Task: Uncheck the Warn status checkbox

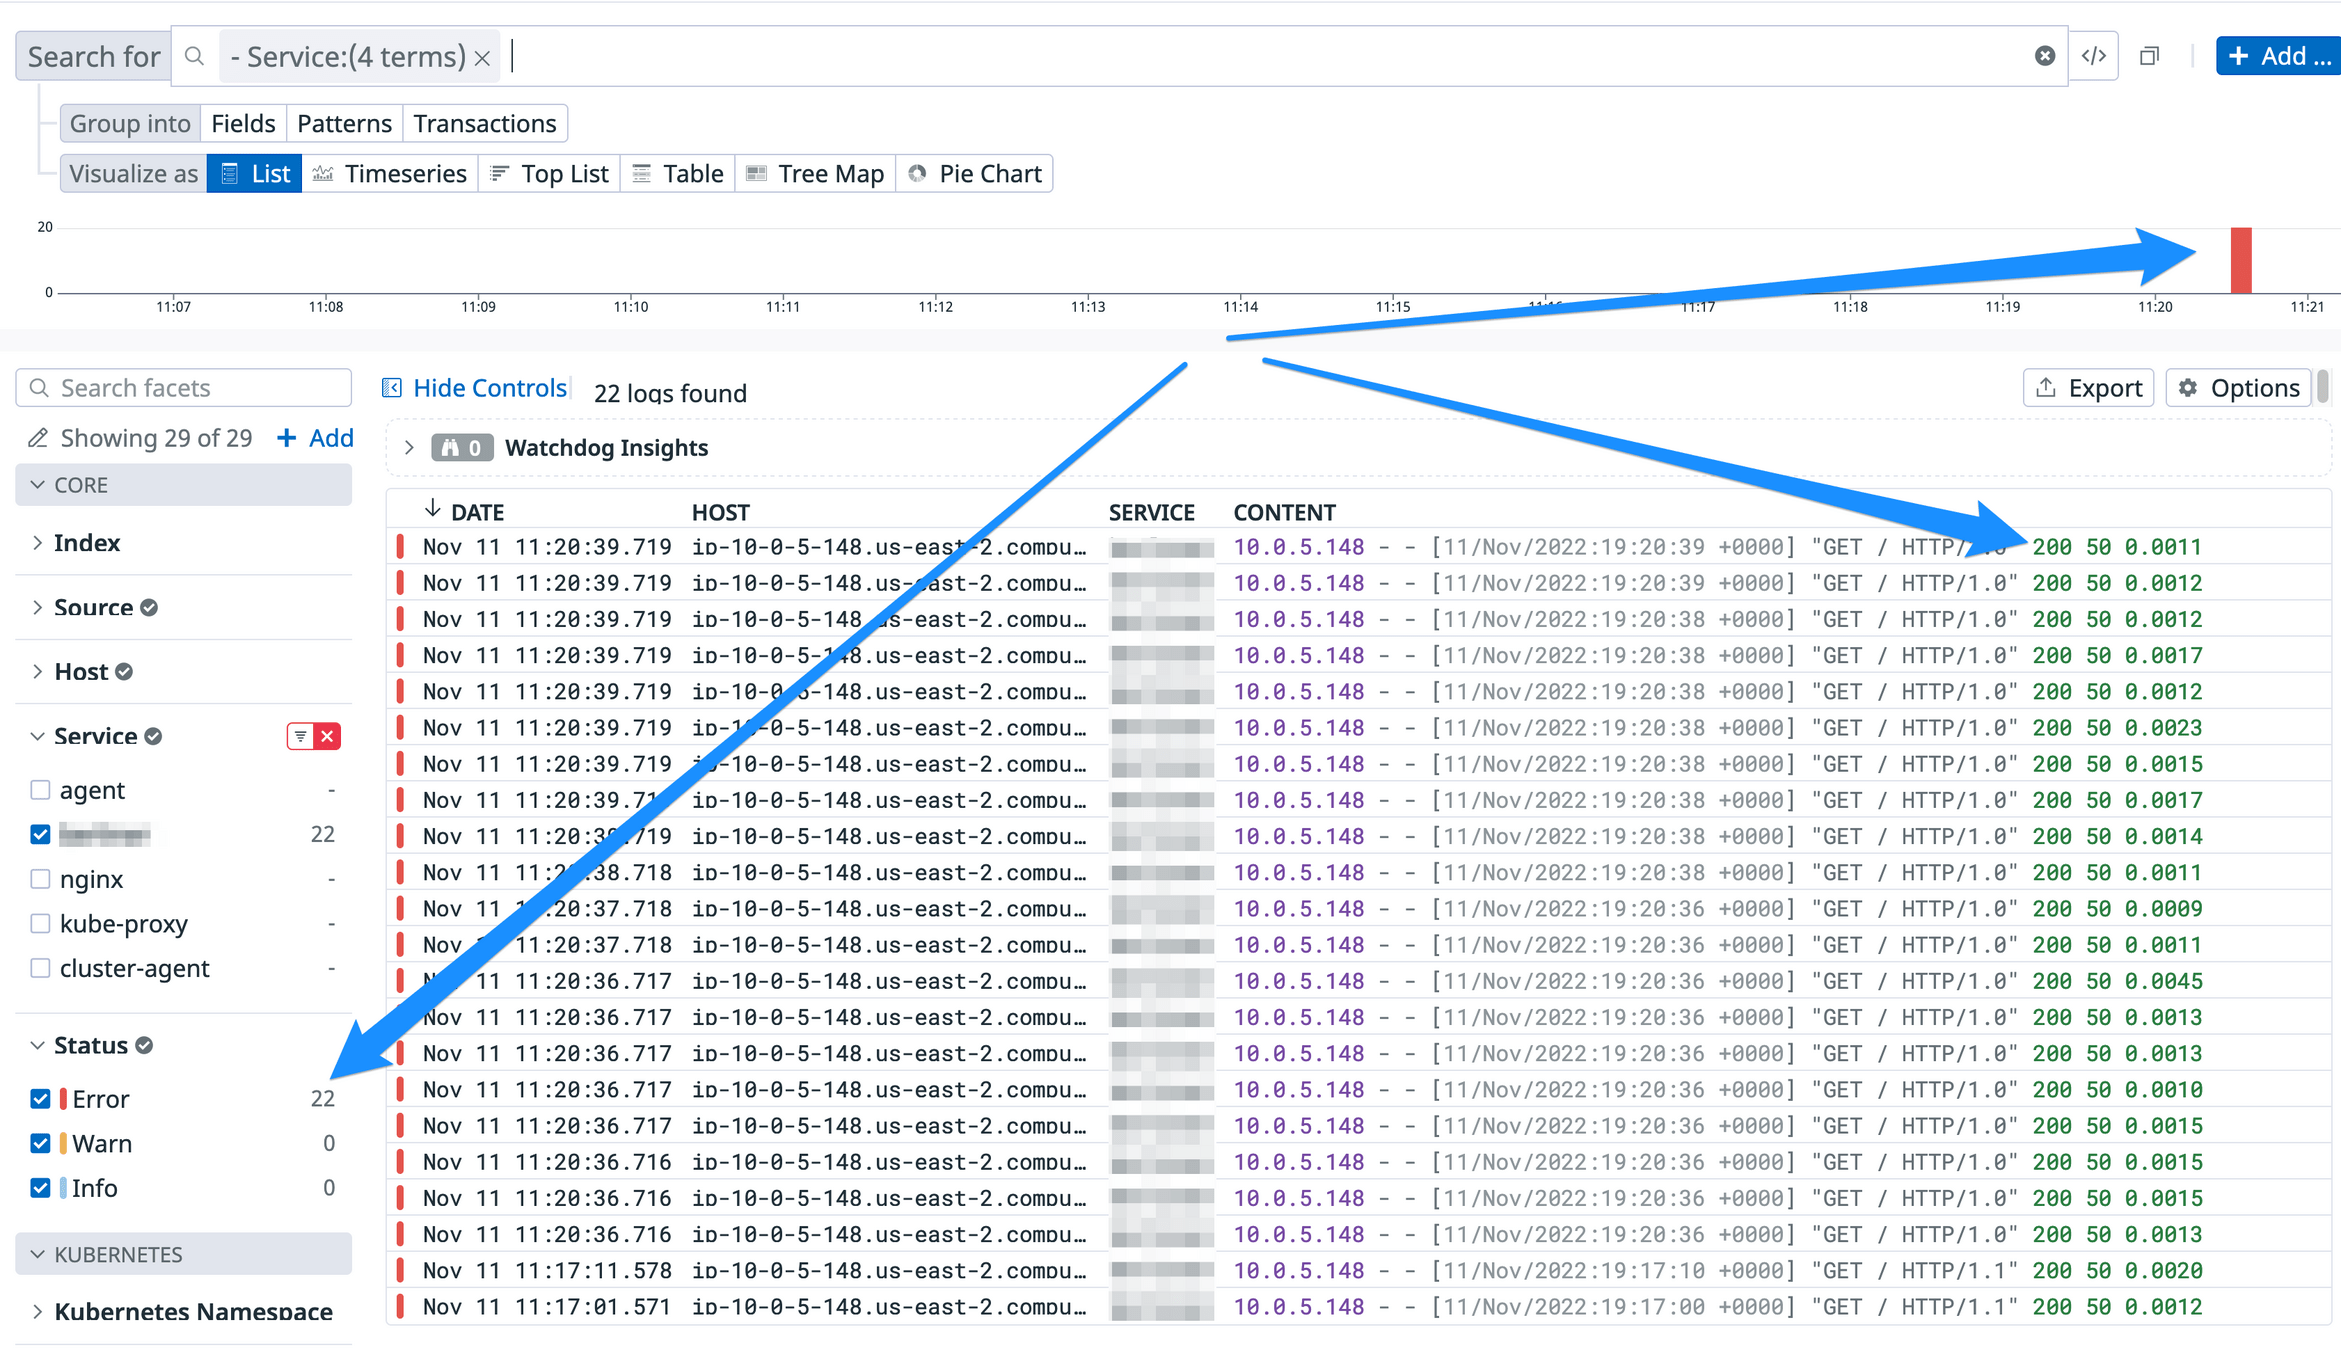Action: point(40,1143)
